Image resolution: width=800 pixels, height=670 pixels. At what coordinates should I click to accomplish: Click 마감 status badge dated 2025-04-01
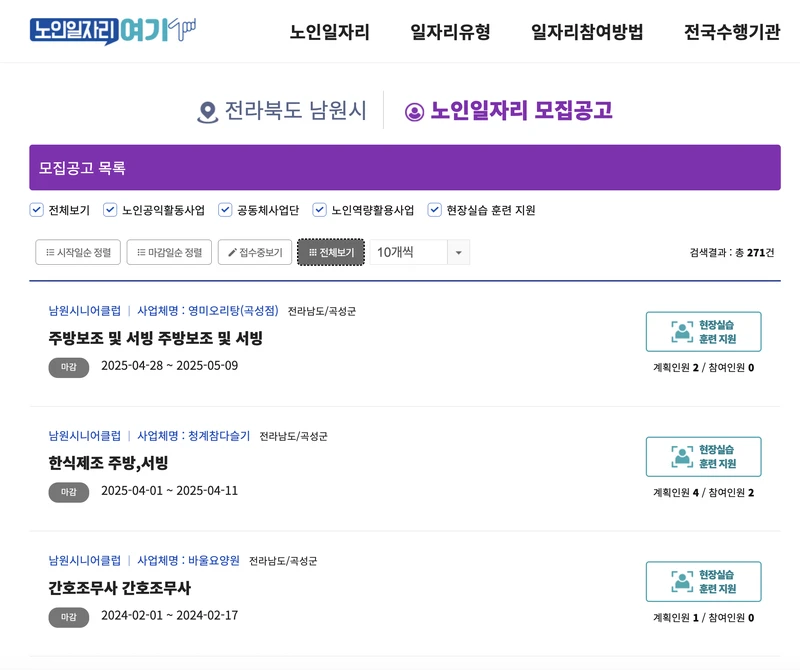coord(69,492)
